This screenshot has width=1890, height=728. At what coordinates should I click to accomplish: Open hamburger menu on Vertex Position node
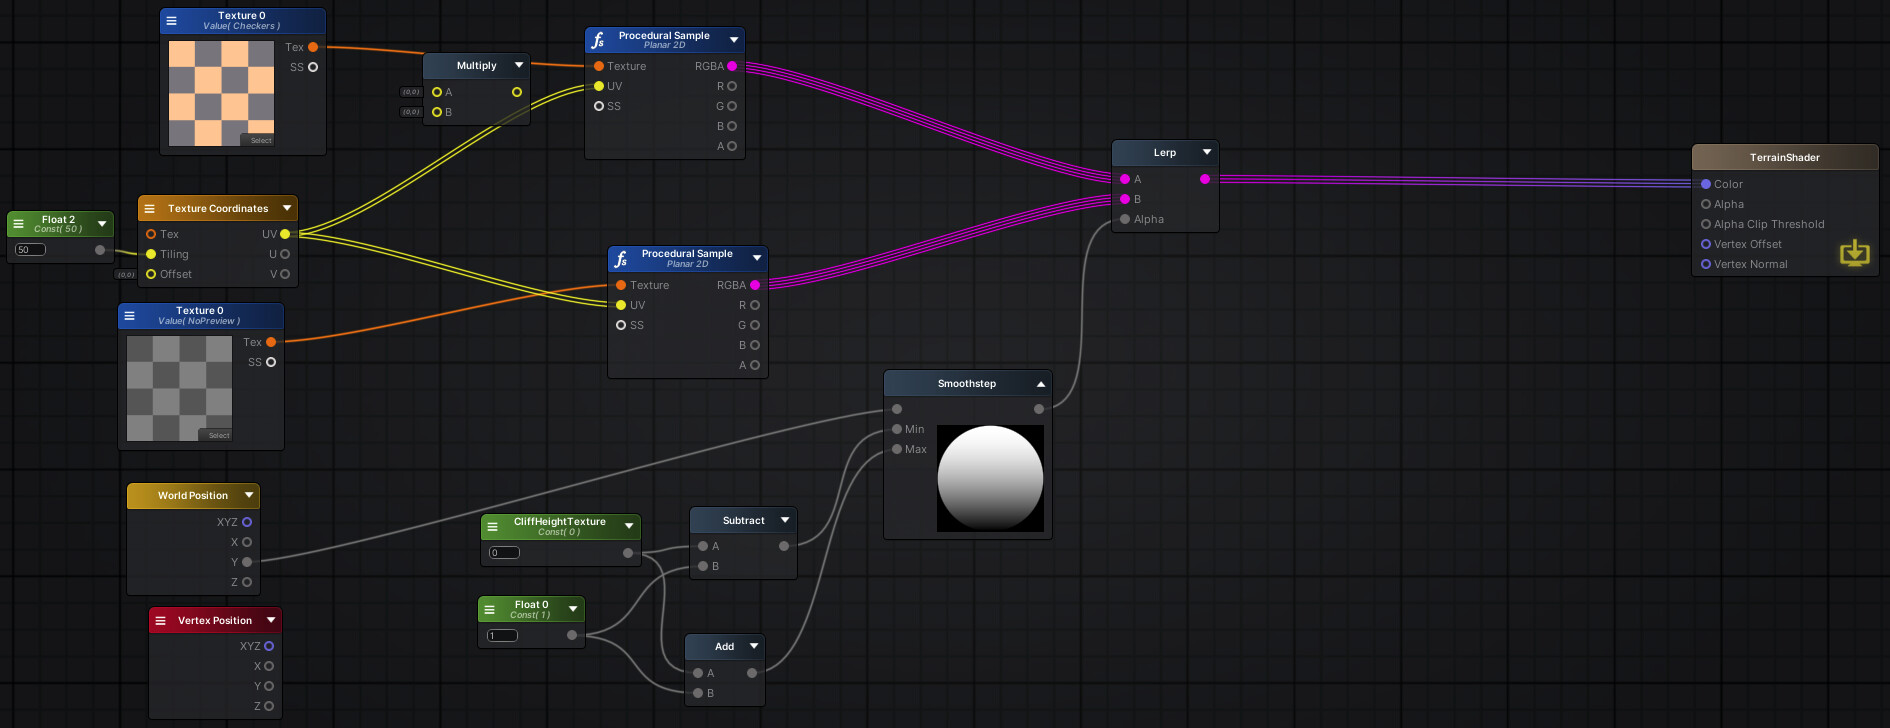[x=160, y=620]
